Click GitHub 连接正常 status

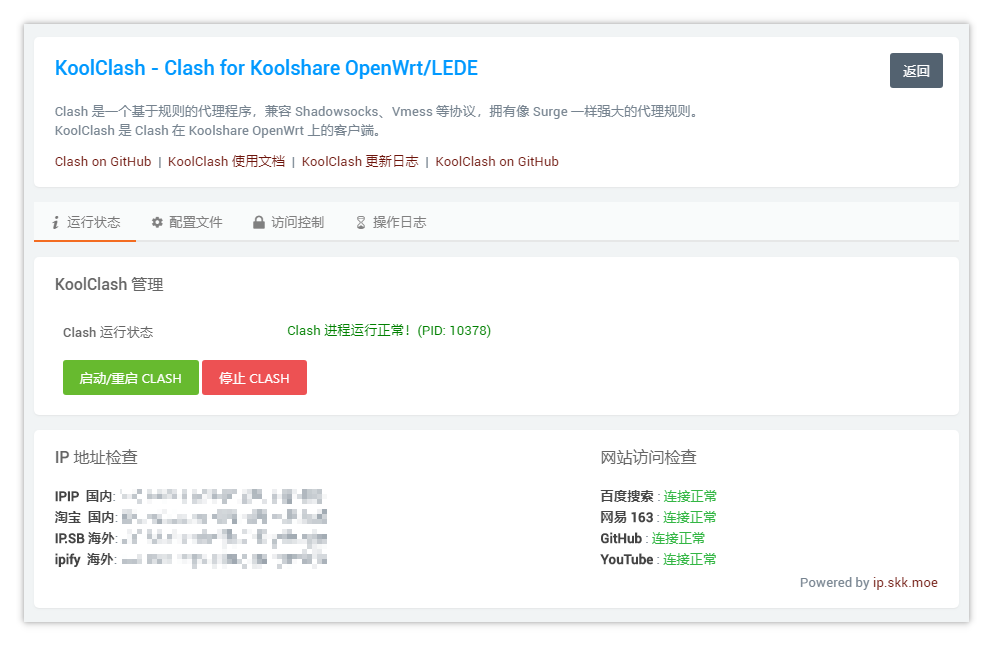pos(678,539)
